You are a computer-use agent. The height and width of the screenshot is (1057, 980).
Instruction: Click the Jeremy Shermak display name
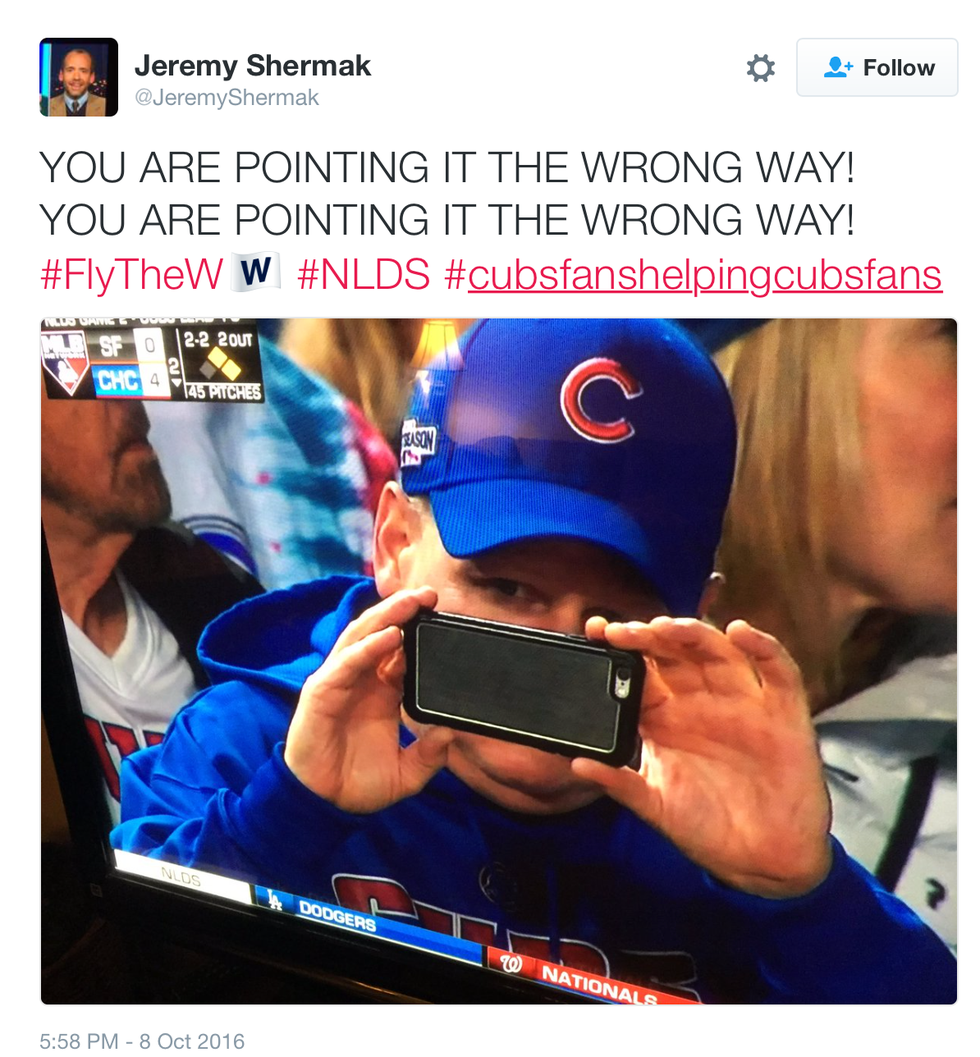252,65
